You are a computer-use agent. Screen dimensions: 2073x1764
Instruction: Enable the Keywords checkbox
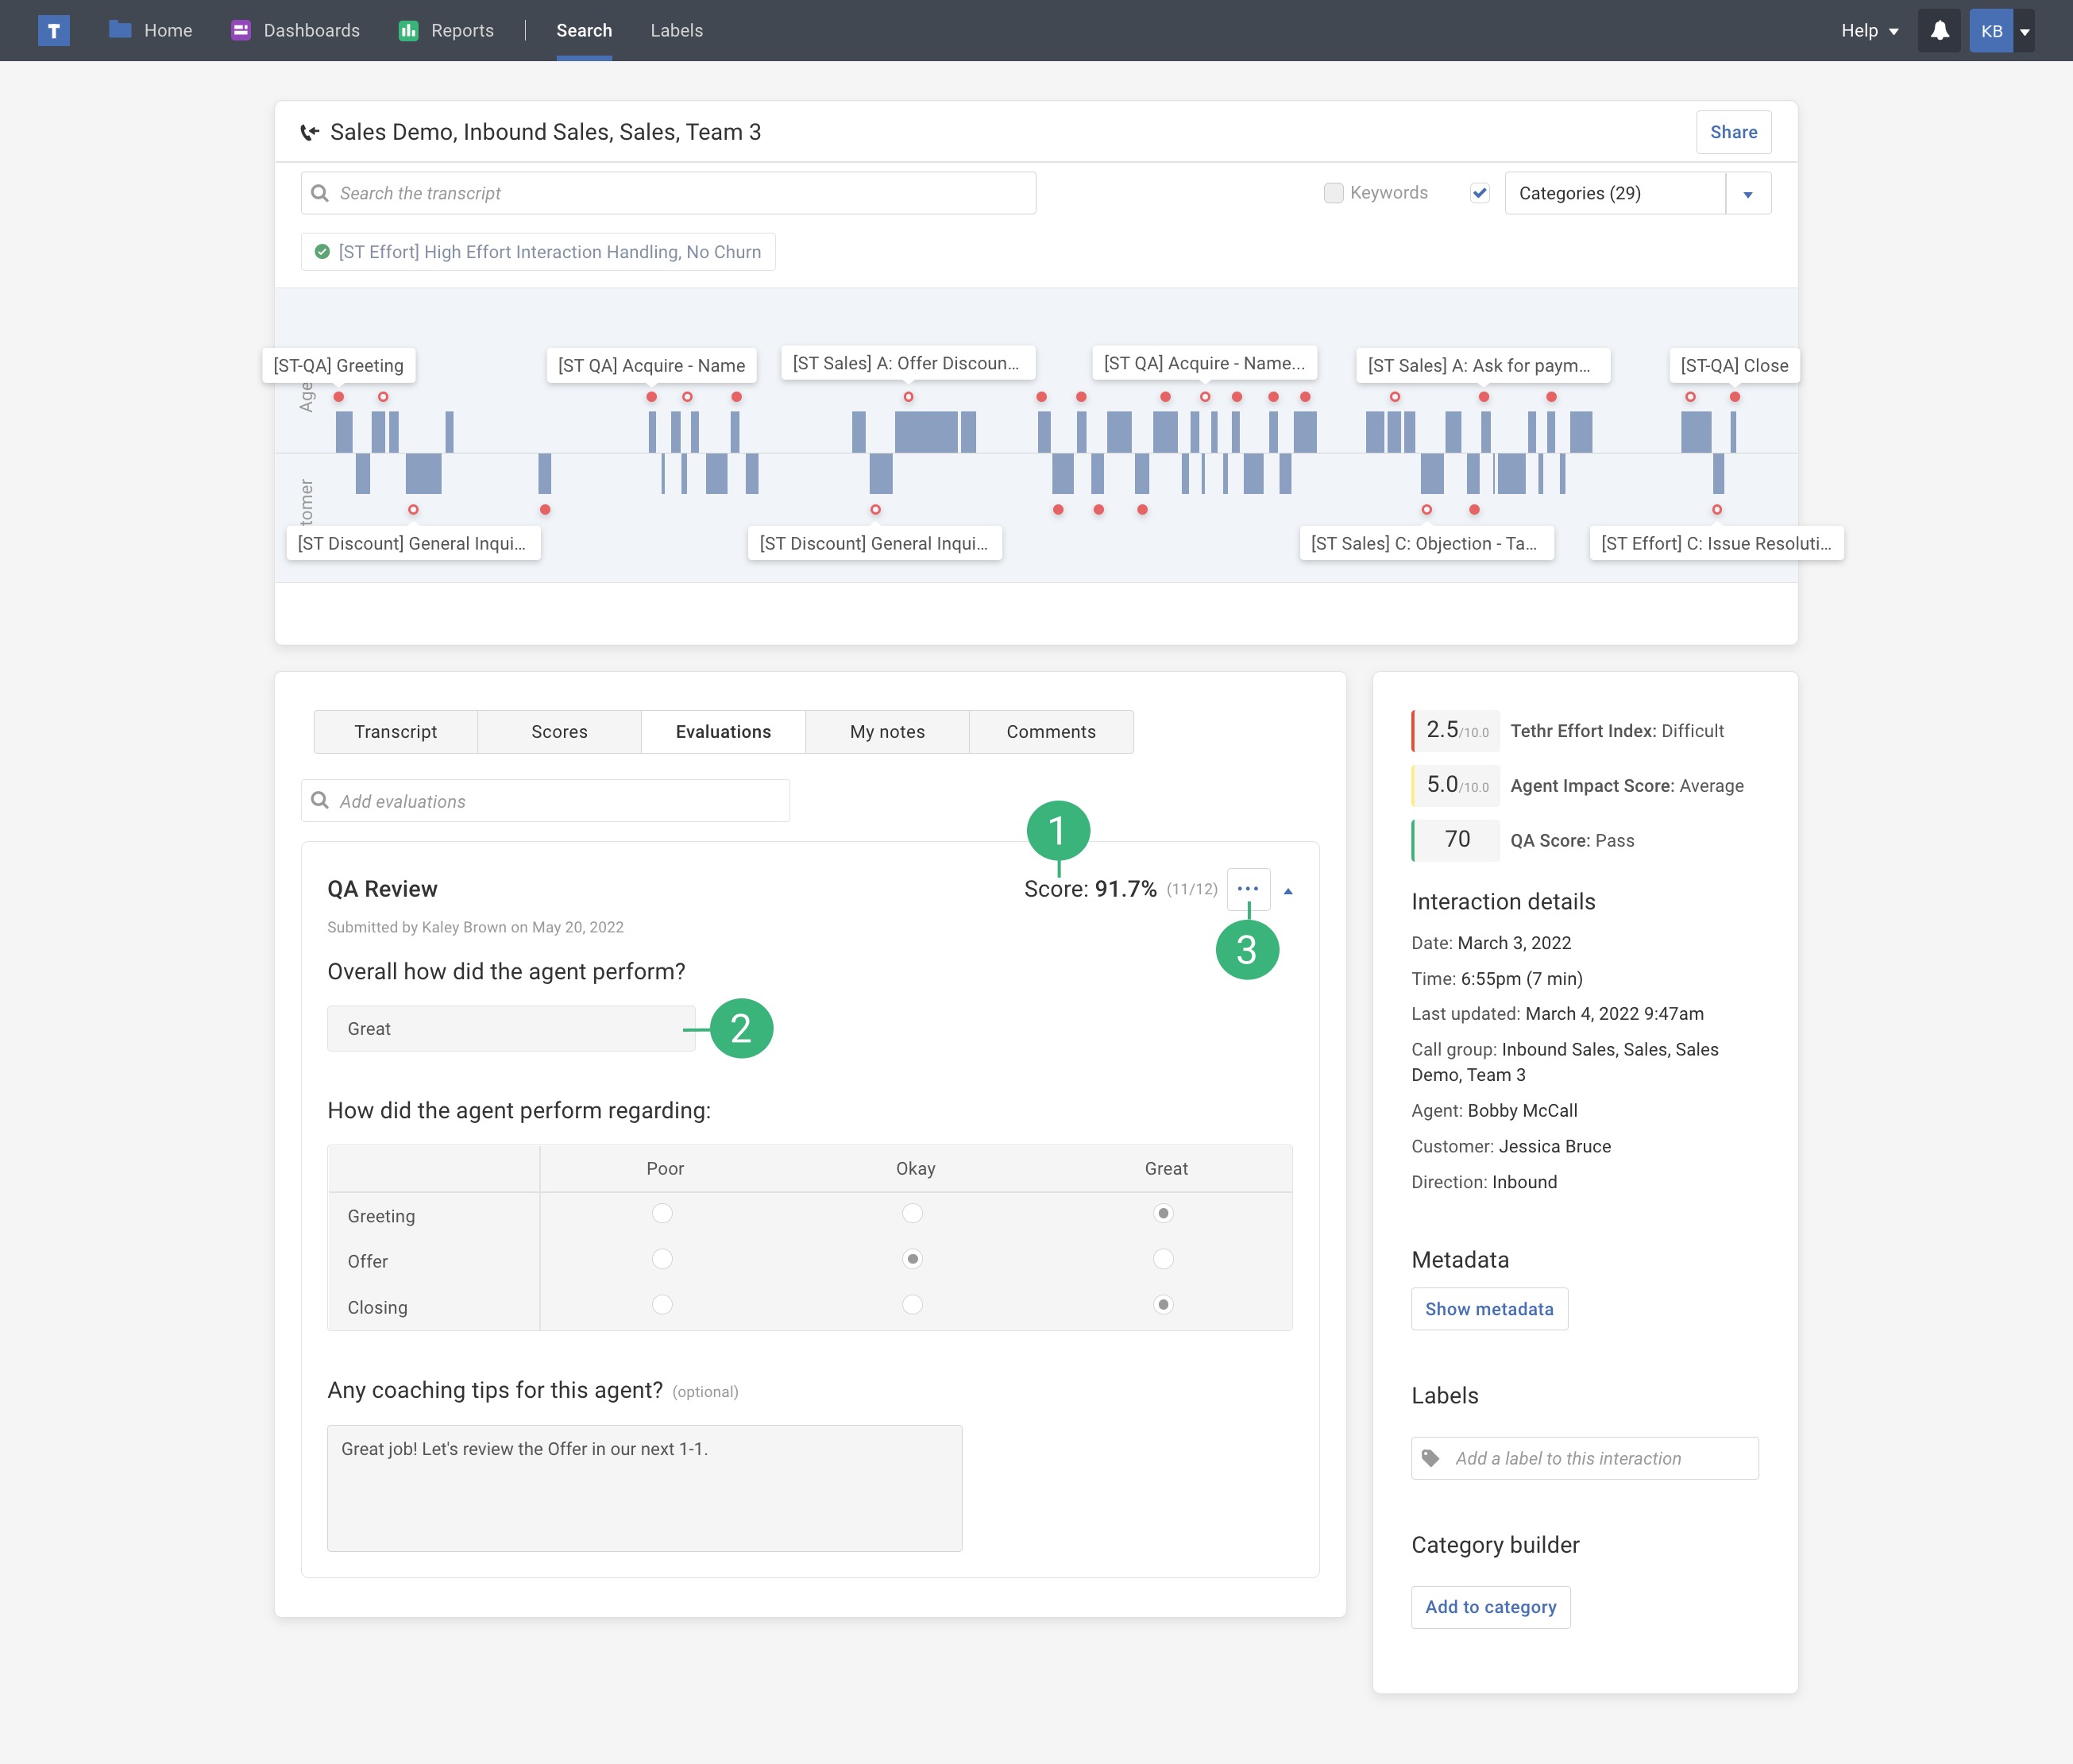[x=1333, y=193]
